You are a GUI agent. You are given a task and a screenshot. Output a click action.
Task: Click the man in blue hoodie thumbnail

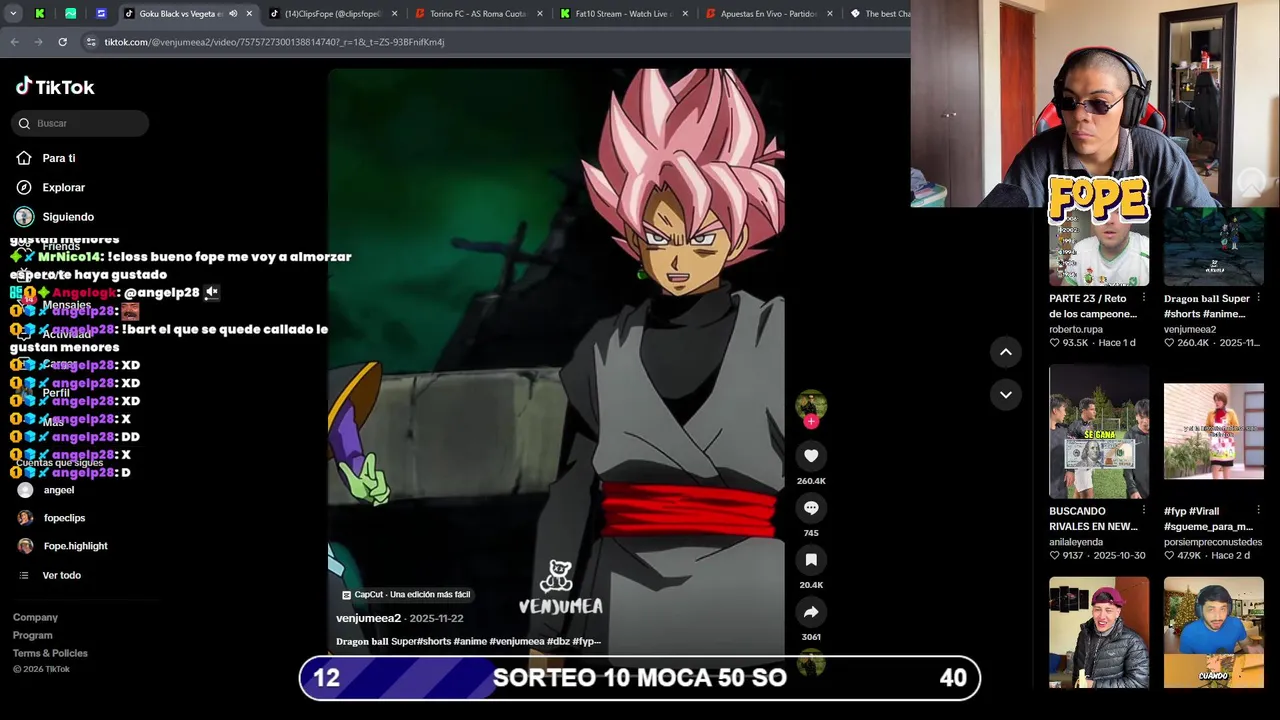click(1213, 632)
